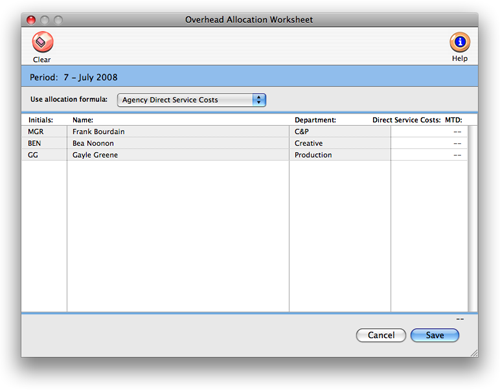Click the name Gayle Greene
The height and width of the screenshot is (390, 500).
(x=95, y=155)
